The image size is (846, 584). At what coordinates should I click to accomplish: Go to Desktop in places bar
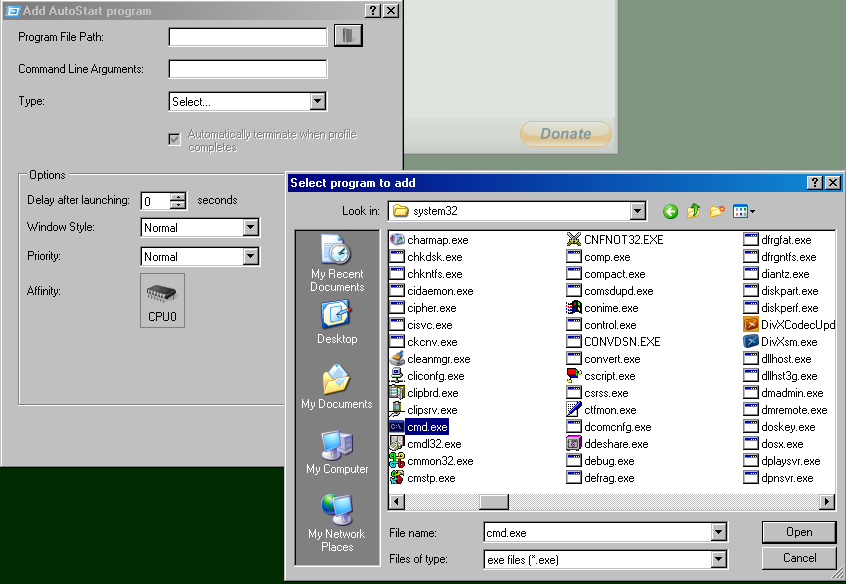337,323
